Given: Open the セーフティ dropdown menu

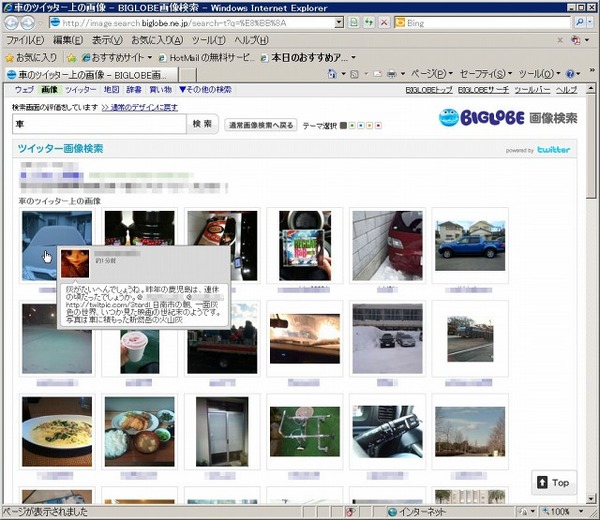Looking at the screenshot, I should click(486, 73).
